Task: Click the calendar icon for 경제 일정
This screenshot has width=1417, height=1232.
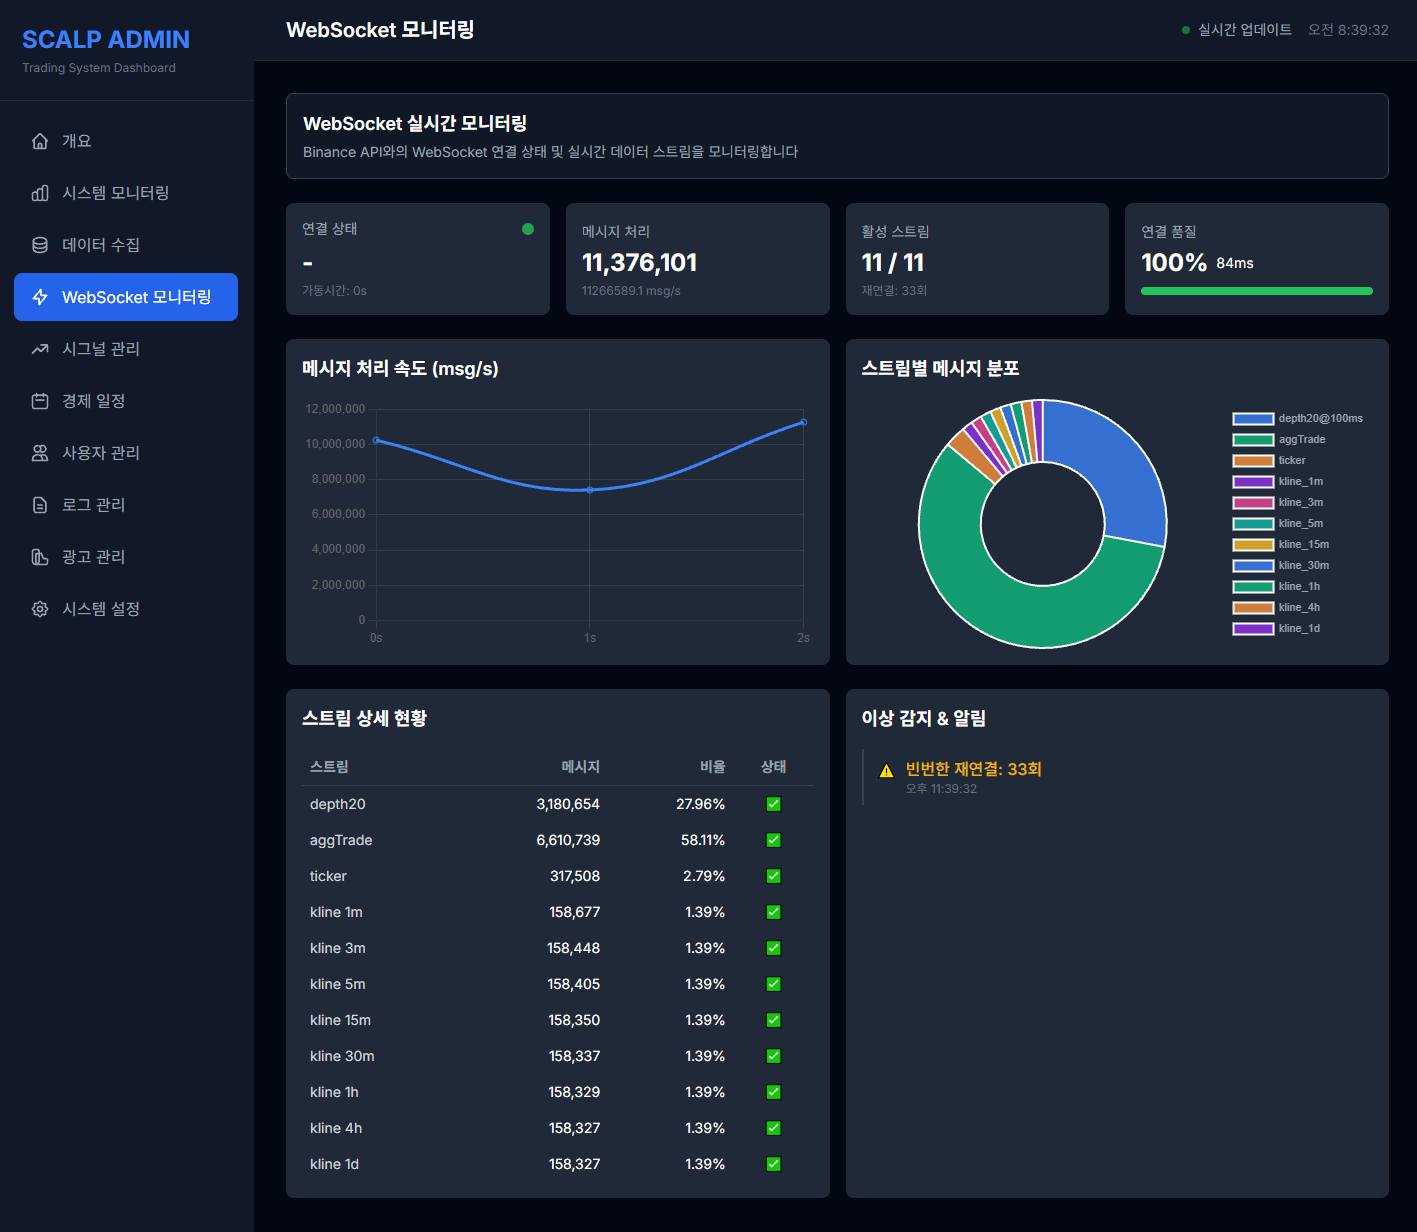Action: click(39, 401)
